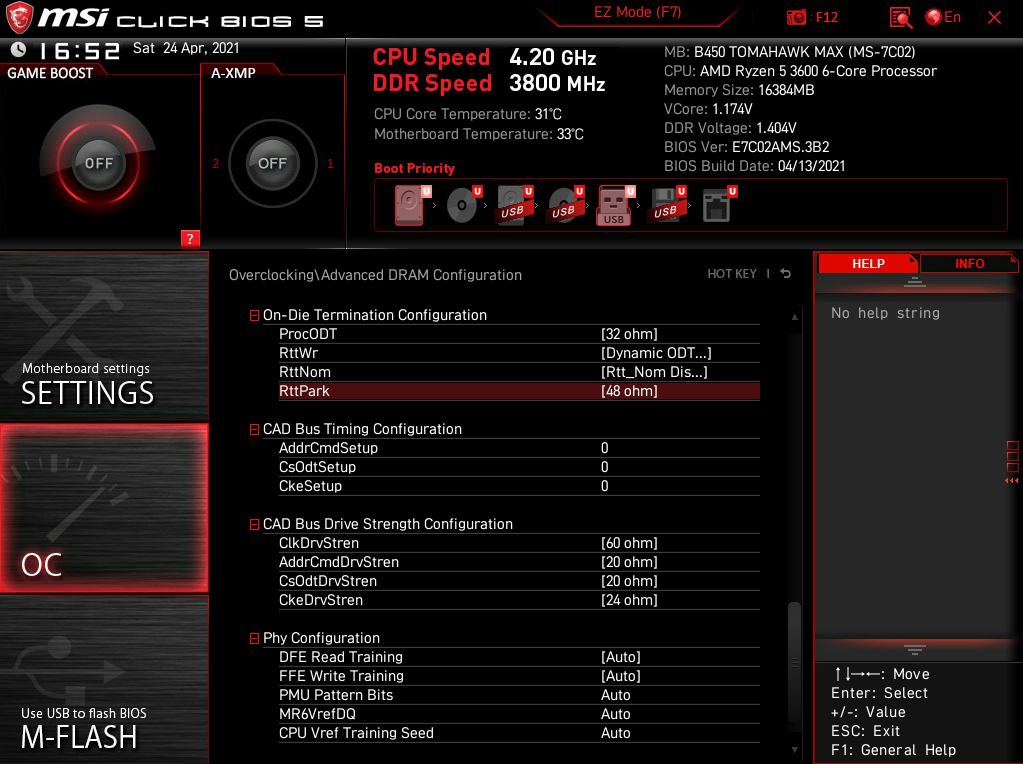Click the scrollbar up arrow of settings list
The height and width of the screenshot is (764, 1023).
794,316
